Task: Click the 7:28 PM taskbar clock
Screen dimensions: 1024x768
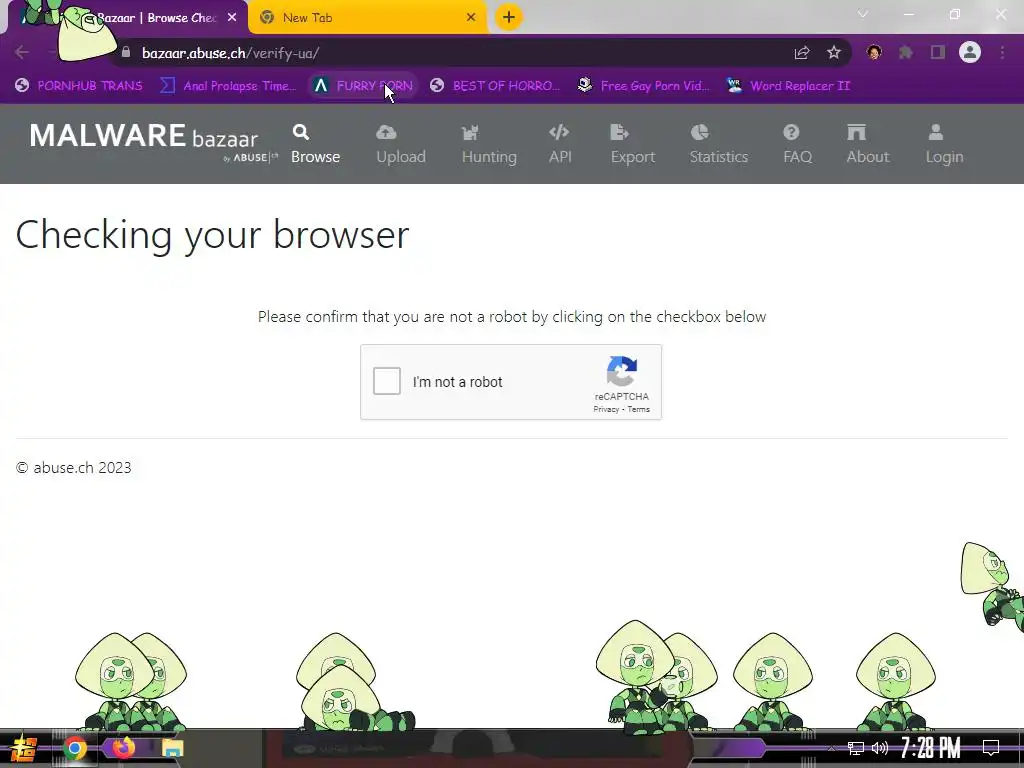Action: click(x=931, y=748)
